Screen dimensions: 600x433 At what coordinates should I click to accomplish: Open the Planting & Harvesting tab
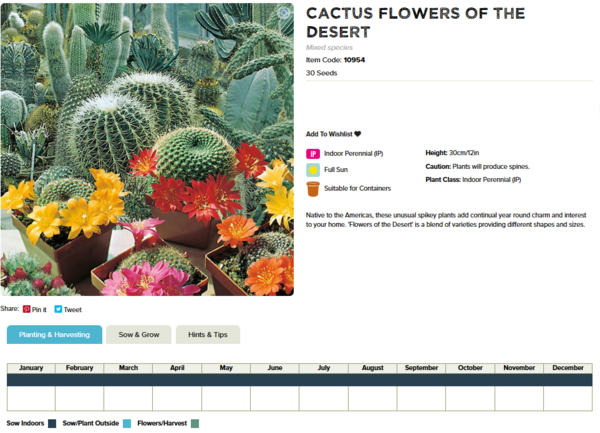pos(54,334)
